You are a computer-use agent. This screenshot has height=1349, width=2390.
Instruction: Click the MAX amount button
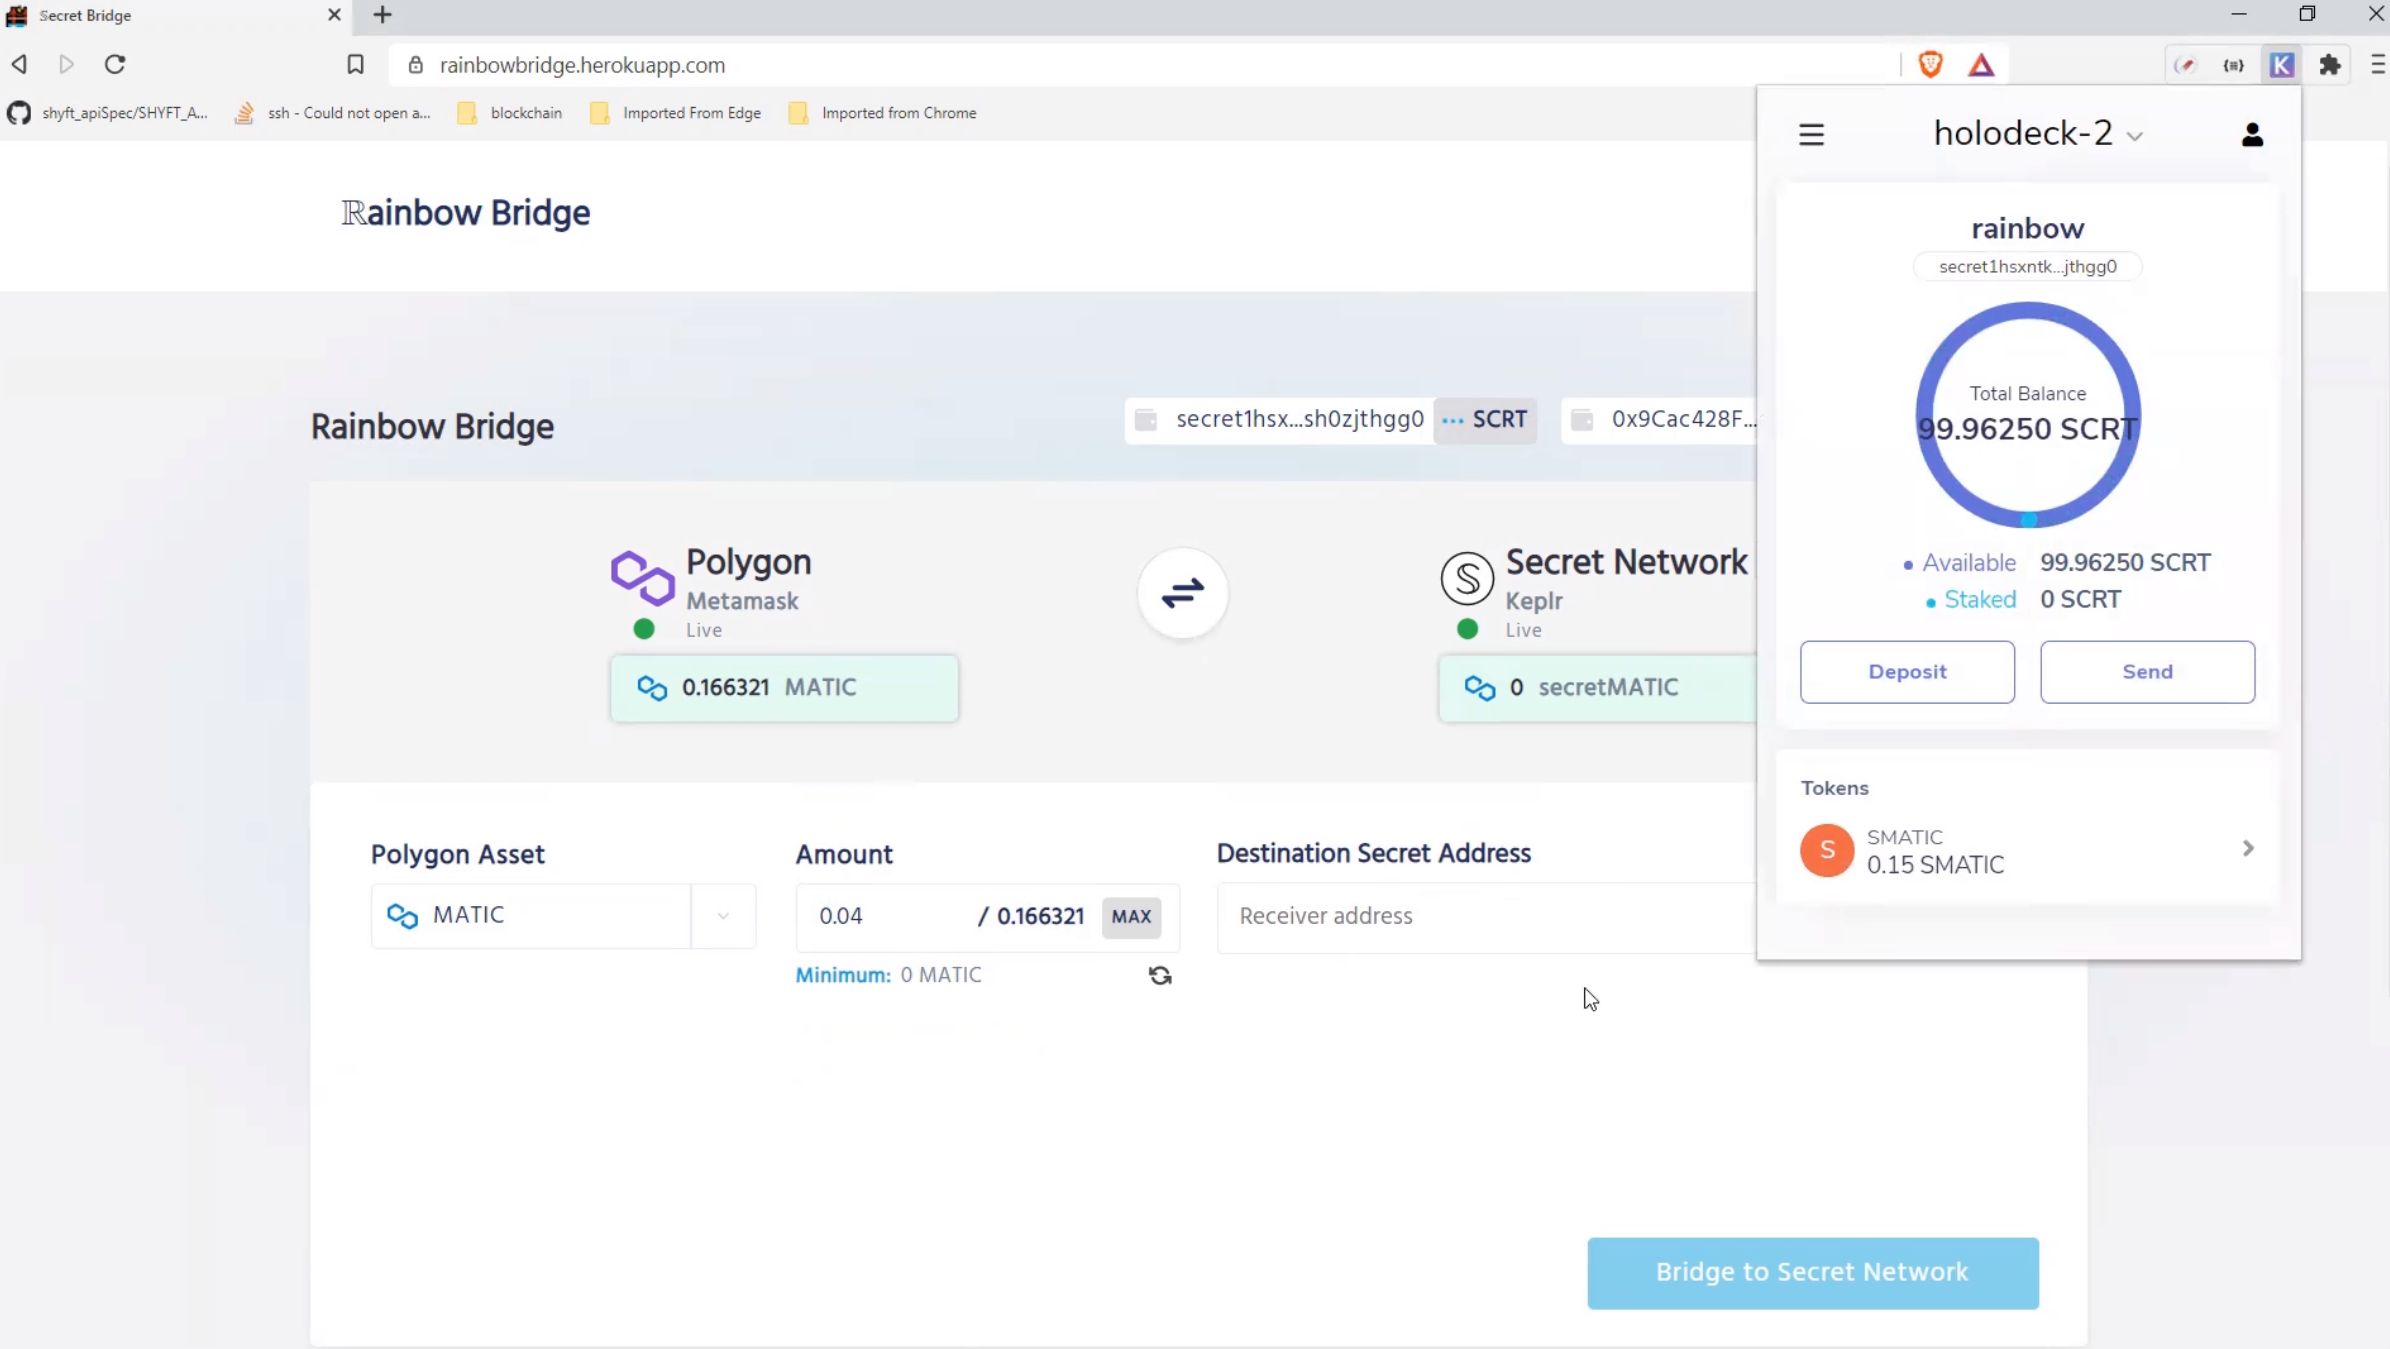point(1131,917)
